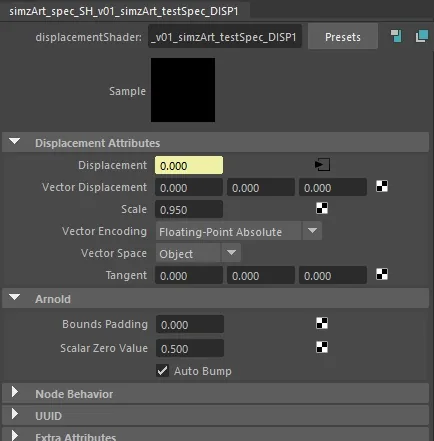Click the Scalar Zero Value field showing 0.500
This screenshot has width=434, height=441.
point(190,348)
